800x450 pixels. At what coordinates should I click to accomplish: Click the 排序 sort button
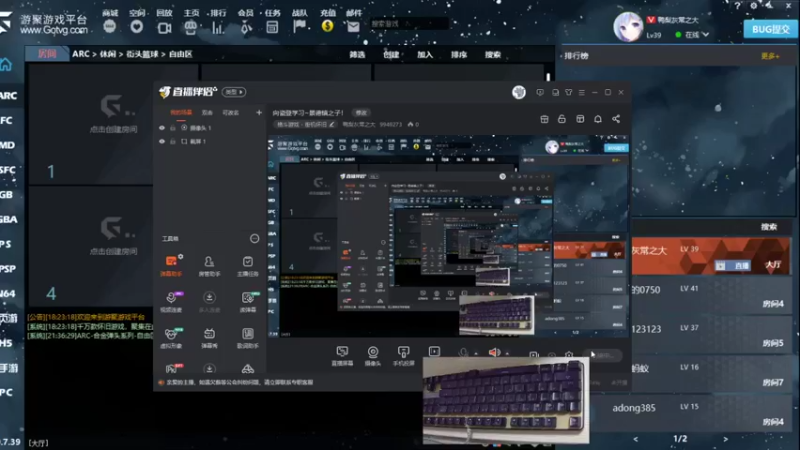(x=459, y=55)
